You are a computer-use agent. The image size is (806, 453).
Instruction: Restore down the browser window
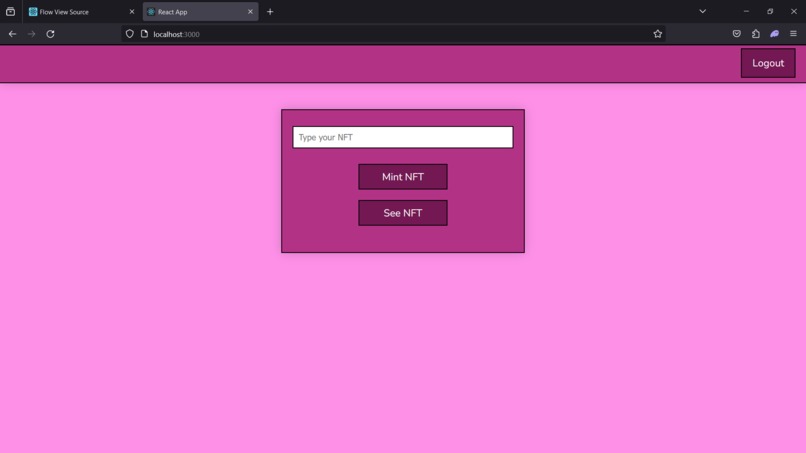point(770,11)
